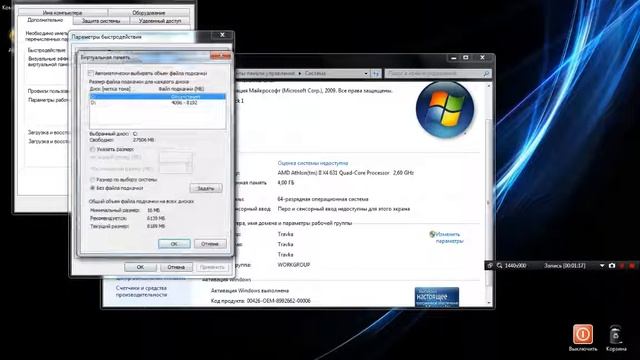Click the rightmost red stop icon on recorder bar
This screenshot has width=640, height=360.
632,266
